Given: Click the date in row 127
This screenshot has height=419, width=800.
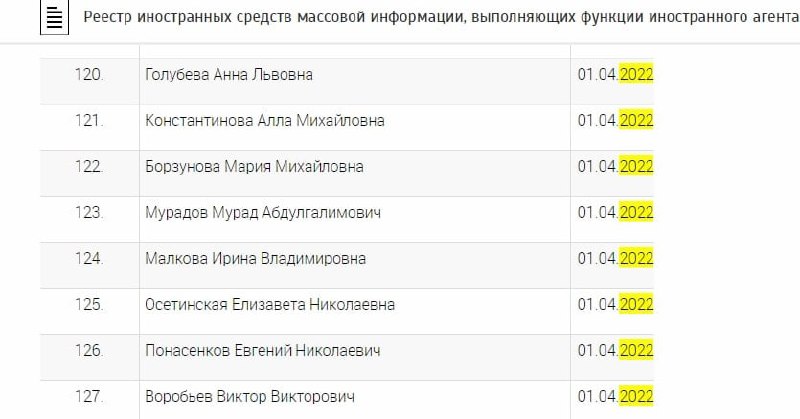Looking at the screenshot, I should [615, 397].
